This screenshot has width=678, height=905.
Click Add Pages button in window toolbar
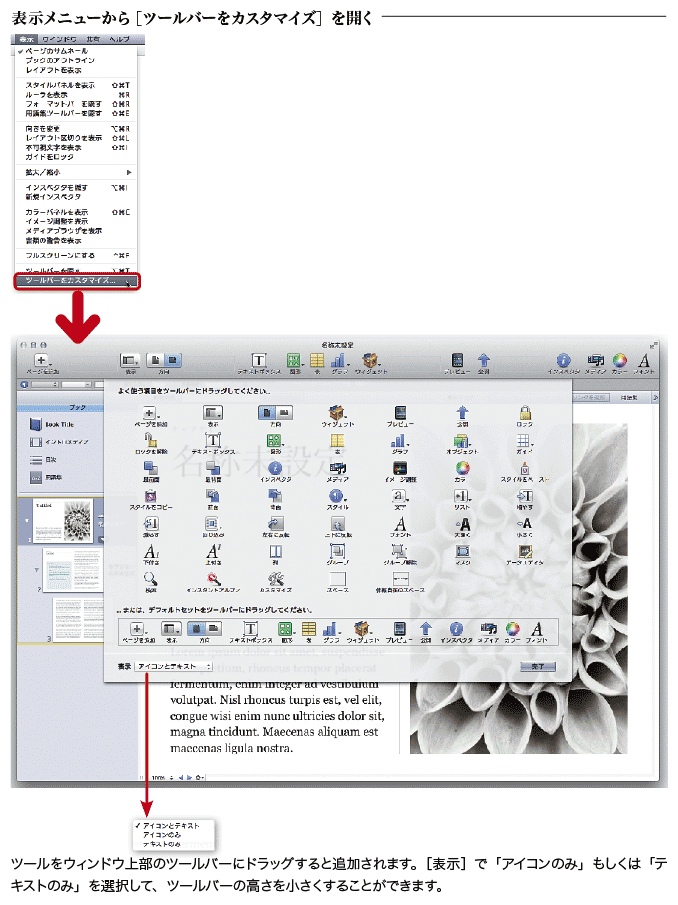pyautogui.click(x=42, y=361)
